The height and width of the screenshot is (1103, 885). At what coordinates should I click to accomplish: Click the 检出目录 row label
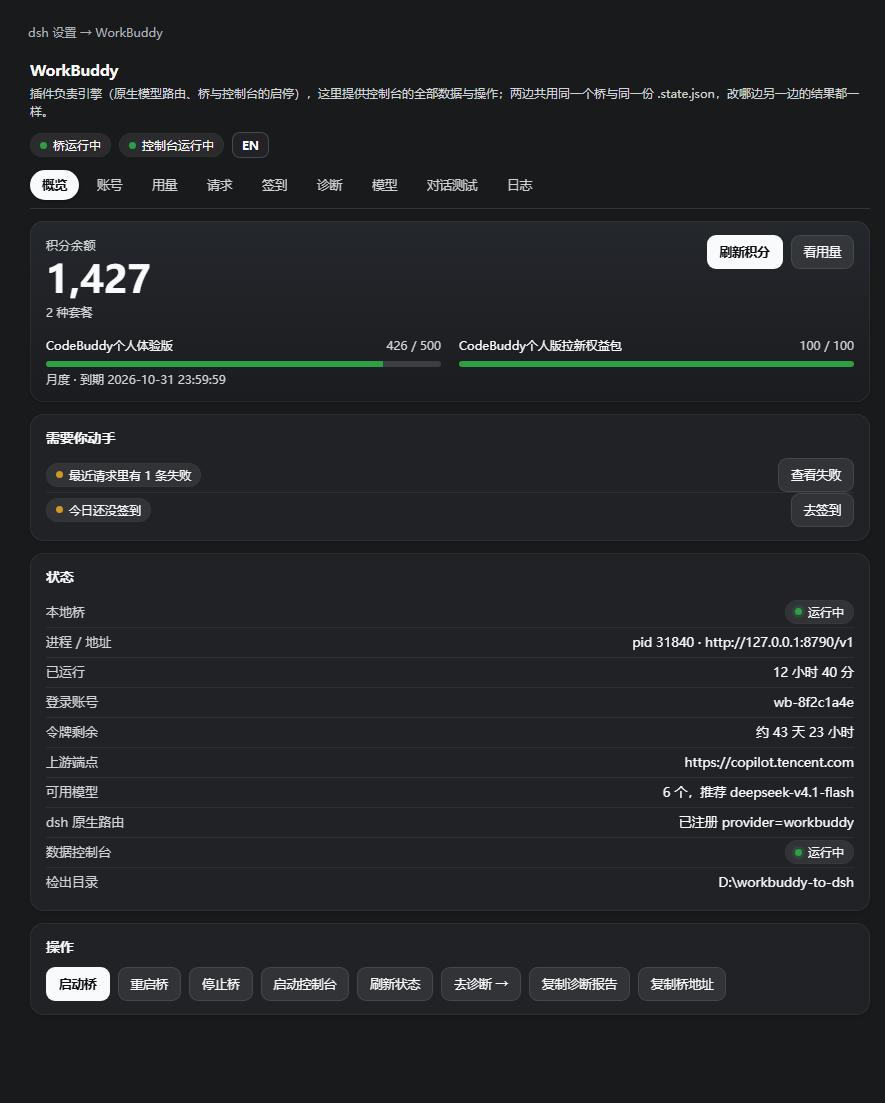[72, 882]
